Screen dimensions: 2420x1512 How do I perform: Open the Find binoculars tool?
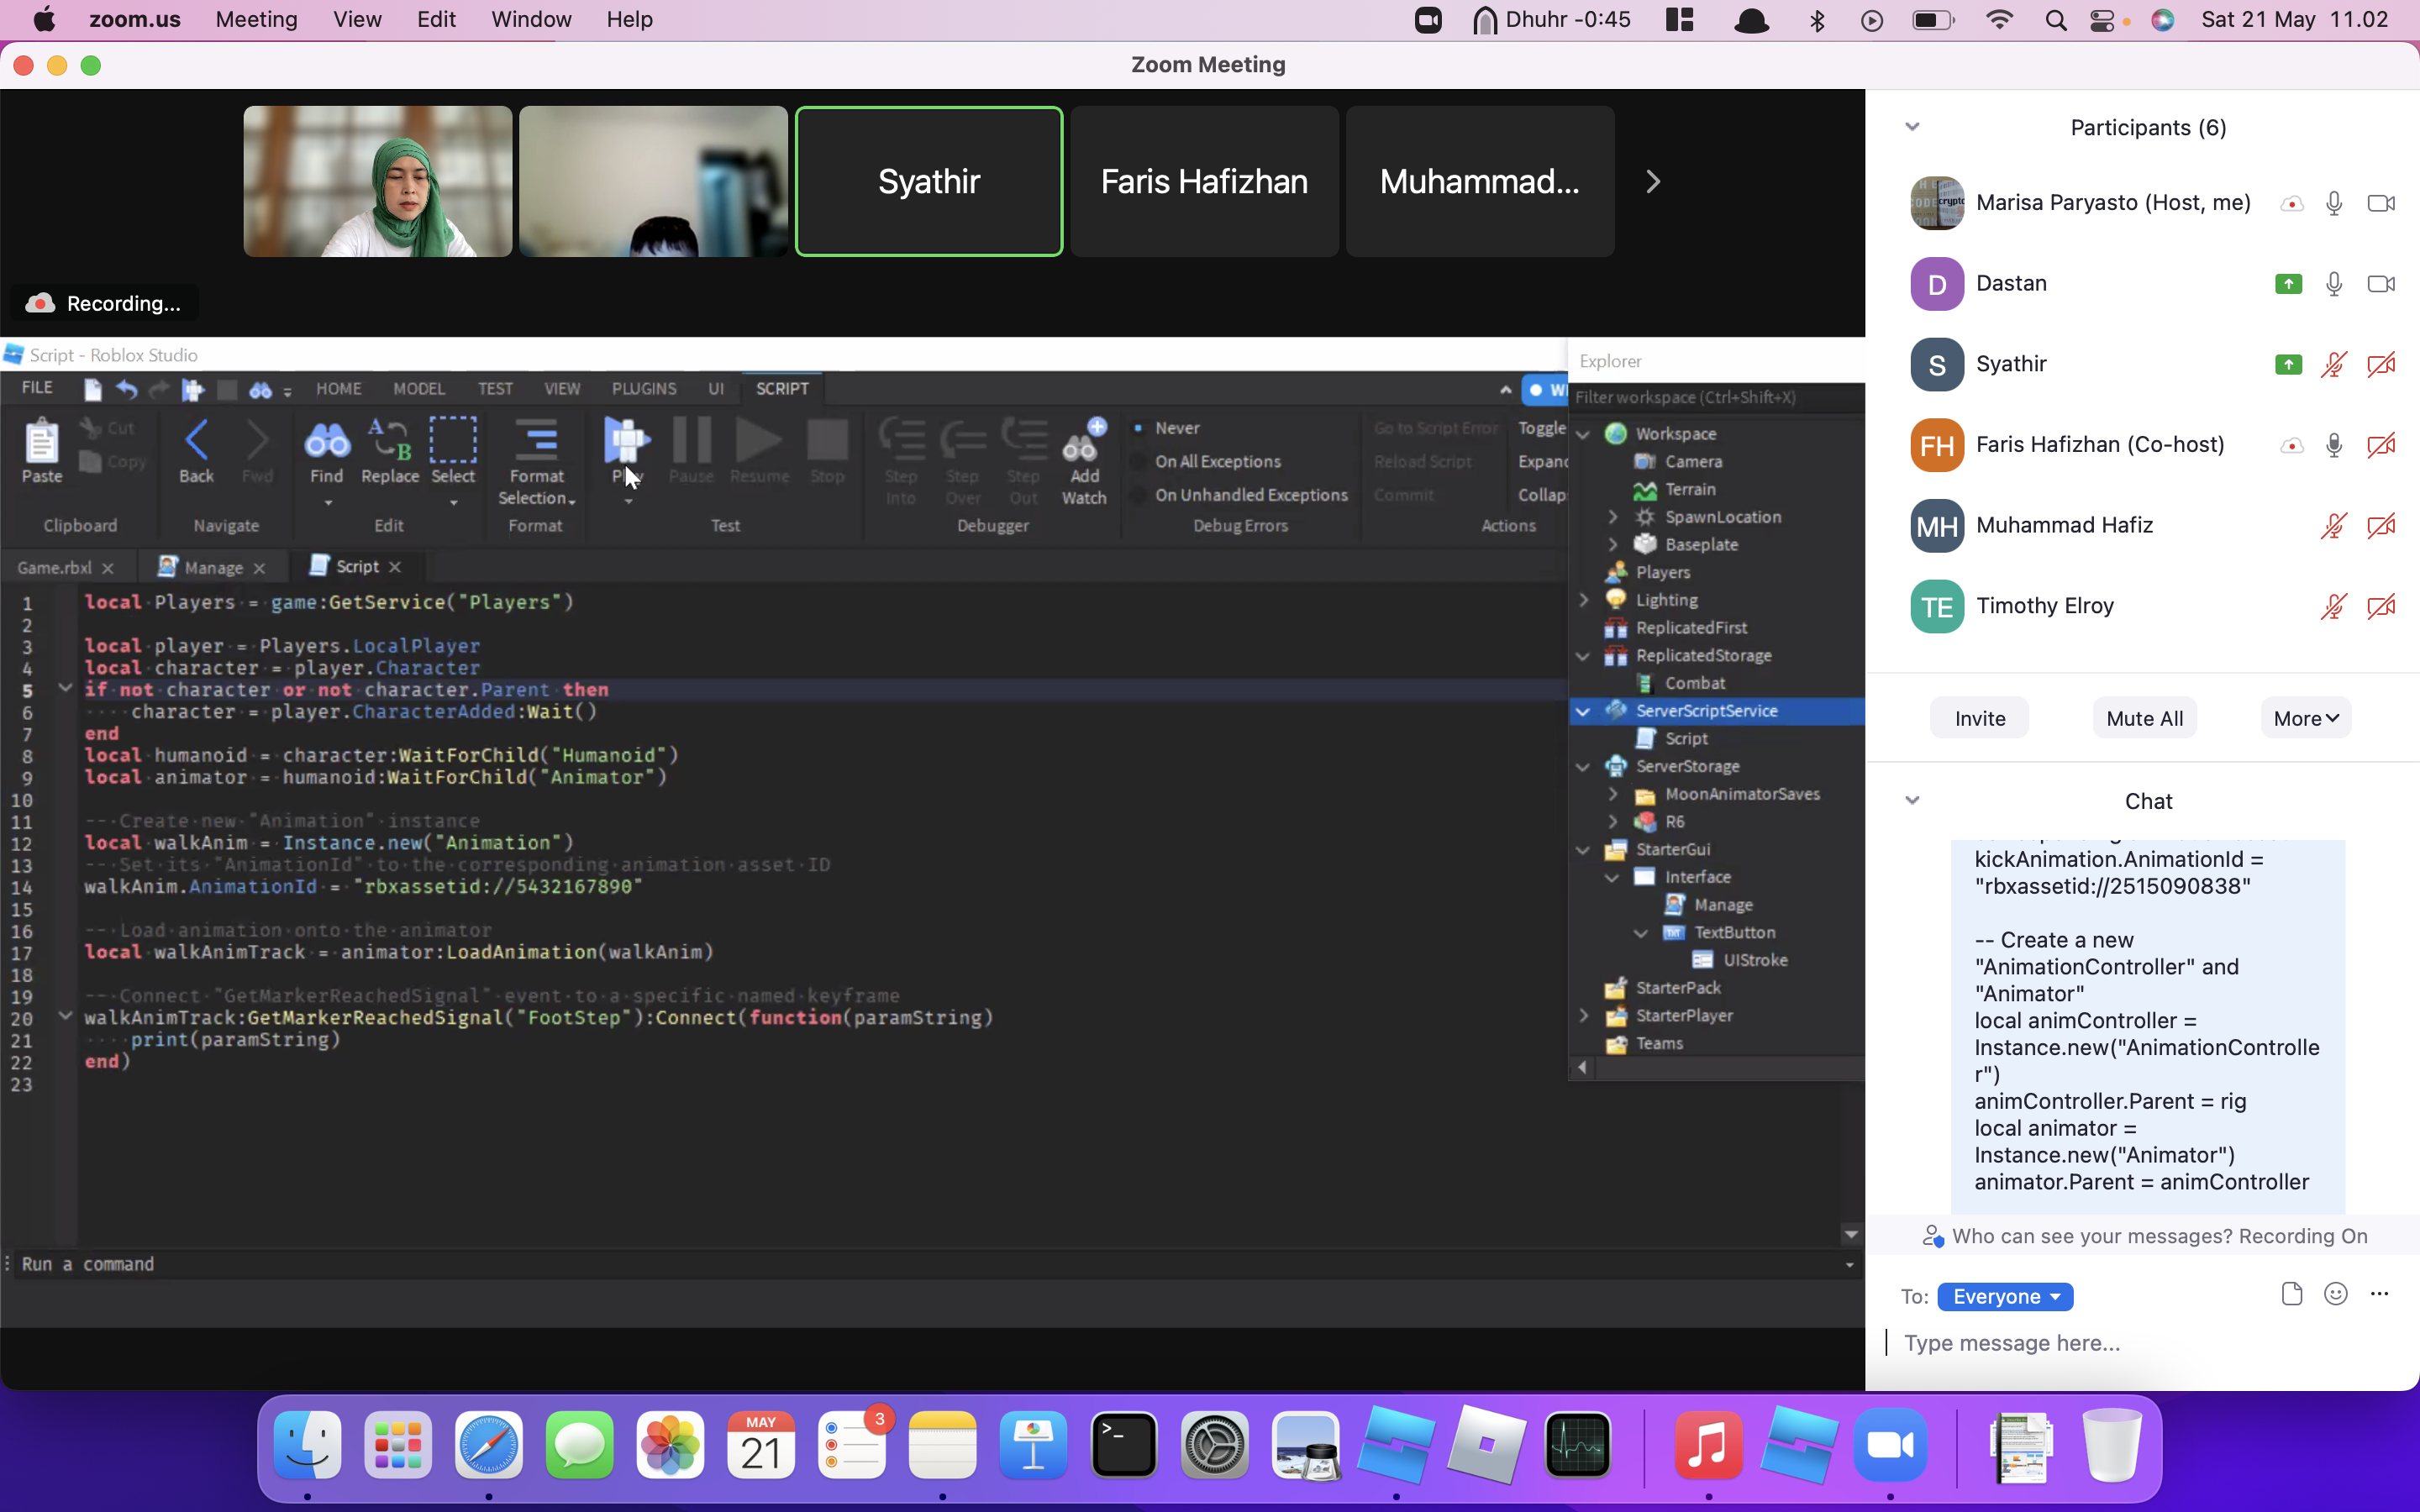pos(327,439)
